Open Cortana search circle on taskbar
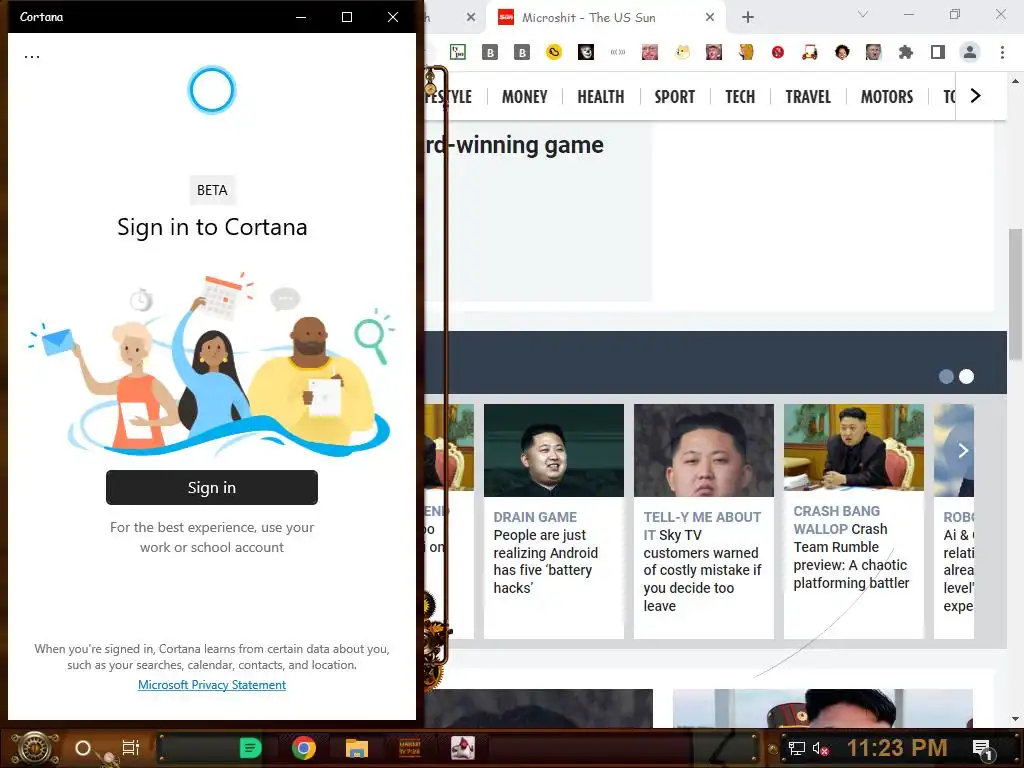The height and width of the screenshot is (768, 1024). tap(83, 748)
